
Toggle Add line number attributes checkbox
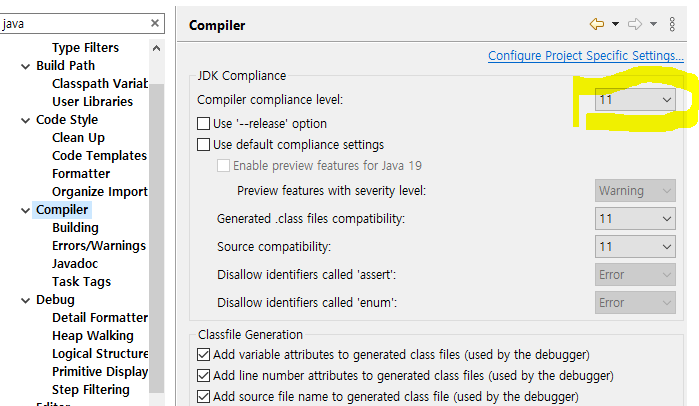point(204,376)
